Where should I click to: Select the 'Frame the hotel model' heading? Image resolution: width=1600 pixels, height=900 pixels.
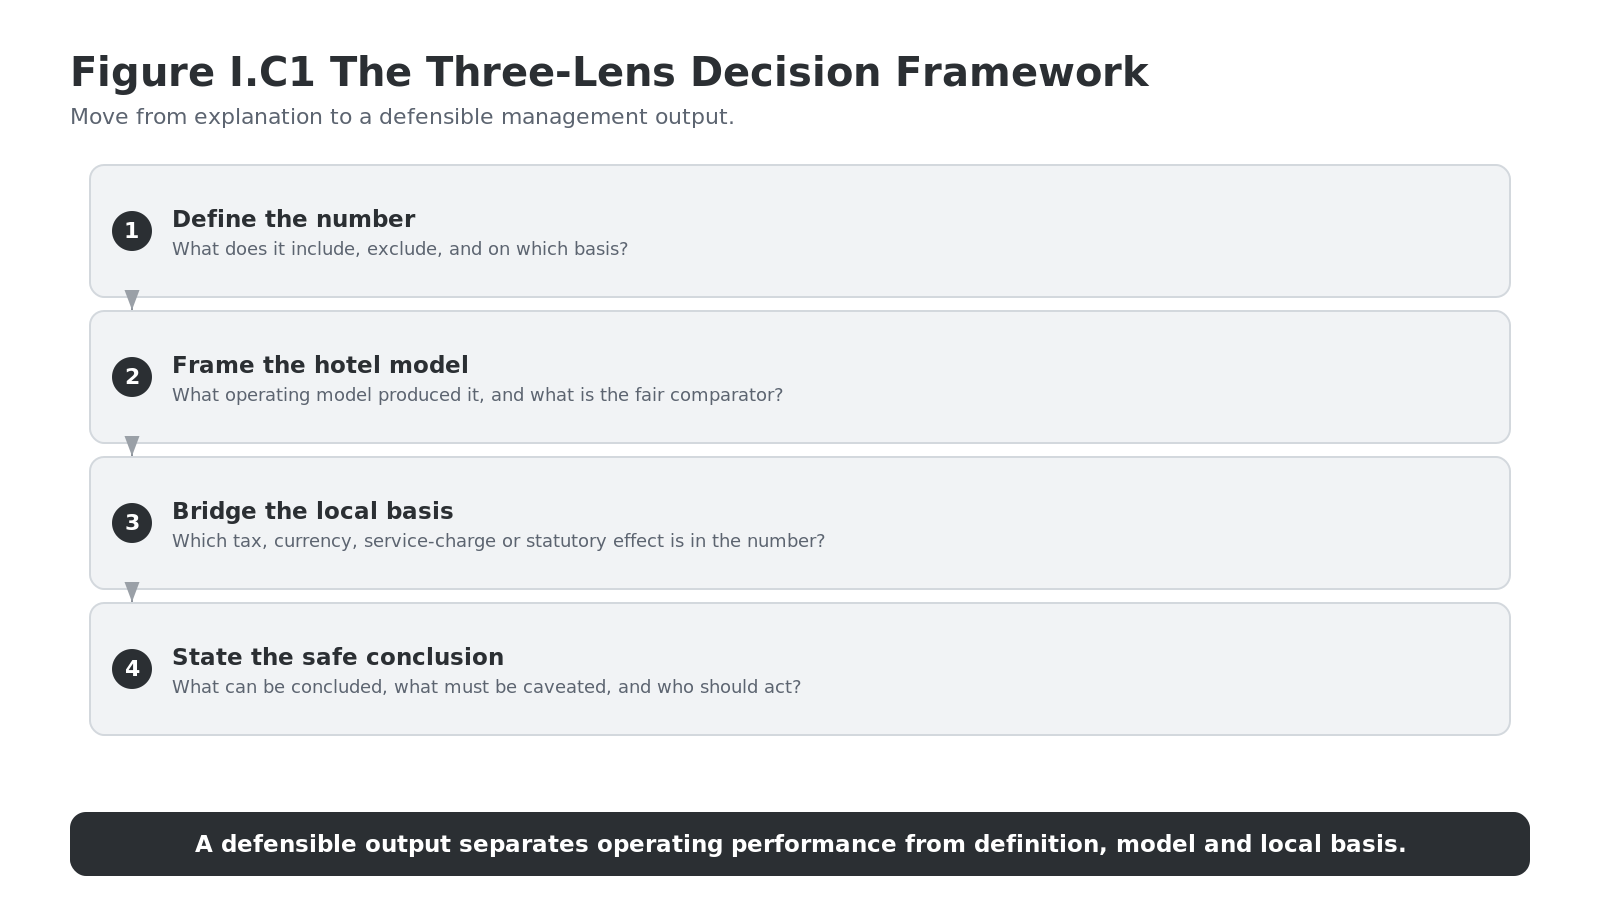tap(320, 365)
